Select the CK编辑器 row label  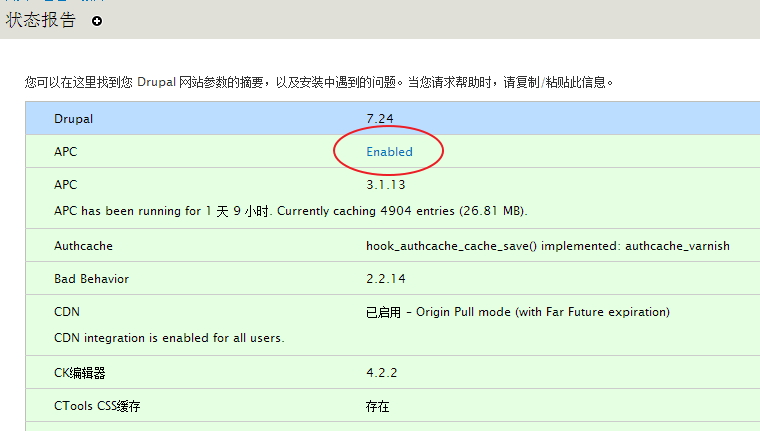79,373
